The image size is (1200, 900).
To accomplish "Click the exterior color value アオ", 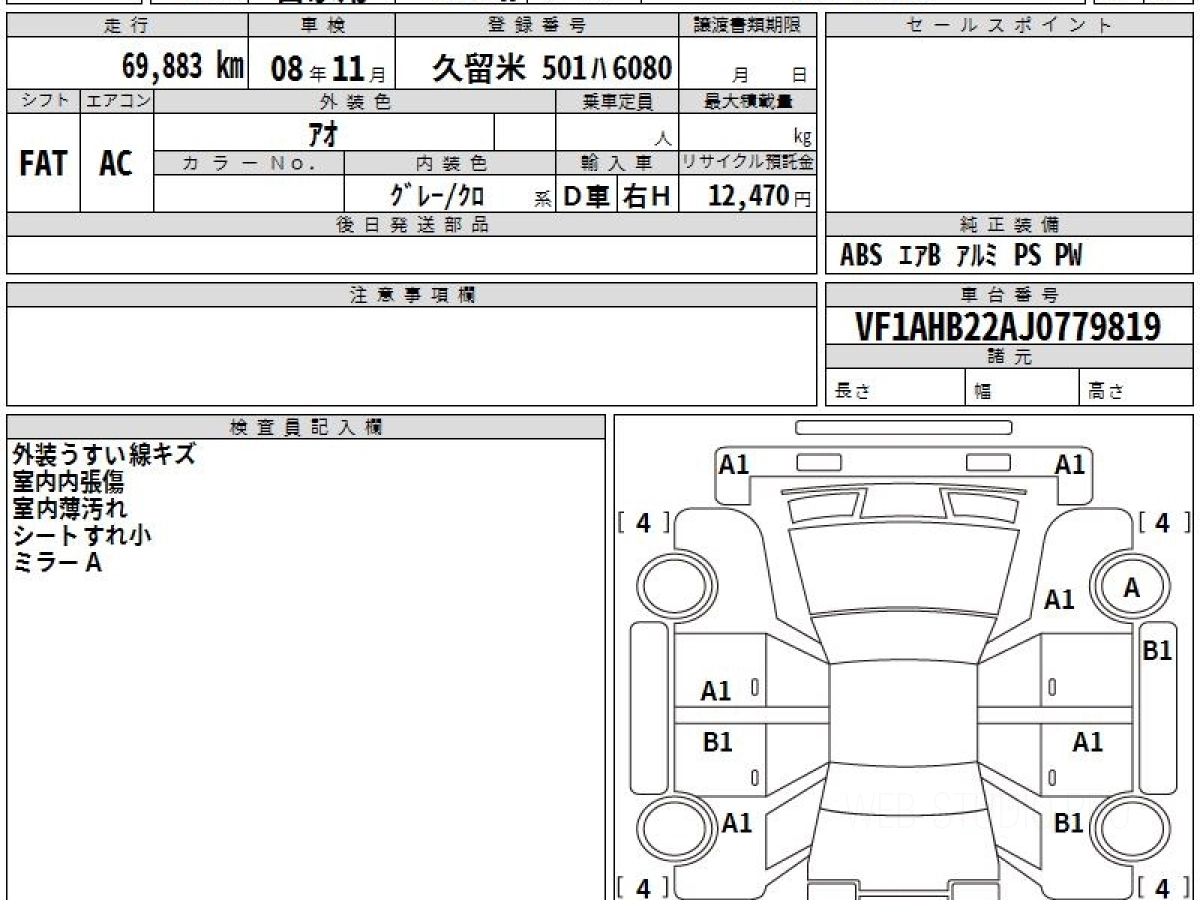I will pos(323,132).
